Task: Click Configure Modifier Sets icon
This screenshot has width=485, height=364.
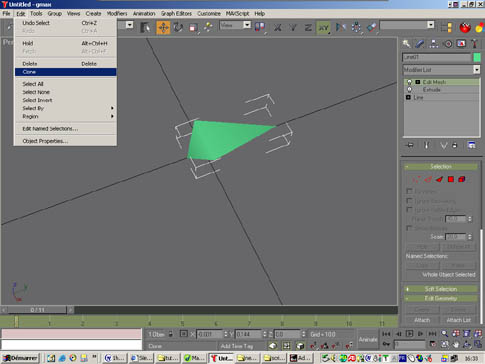Action: pyautogui.click(x=471, y=145)
